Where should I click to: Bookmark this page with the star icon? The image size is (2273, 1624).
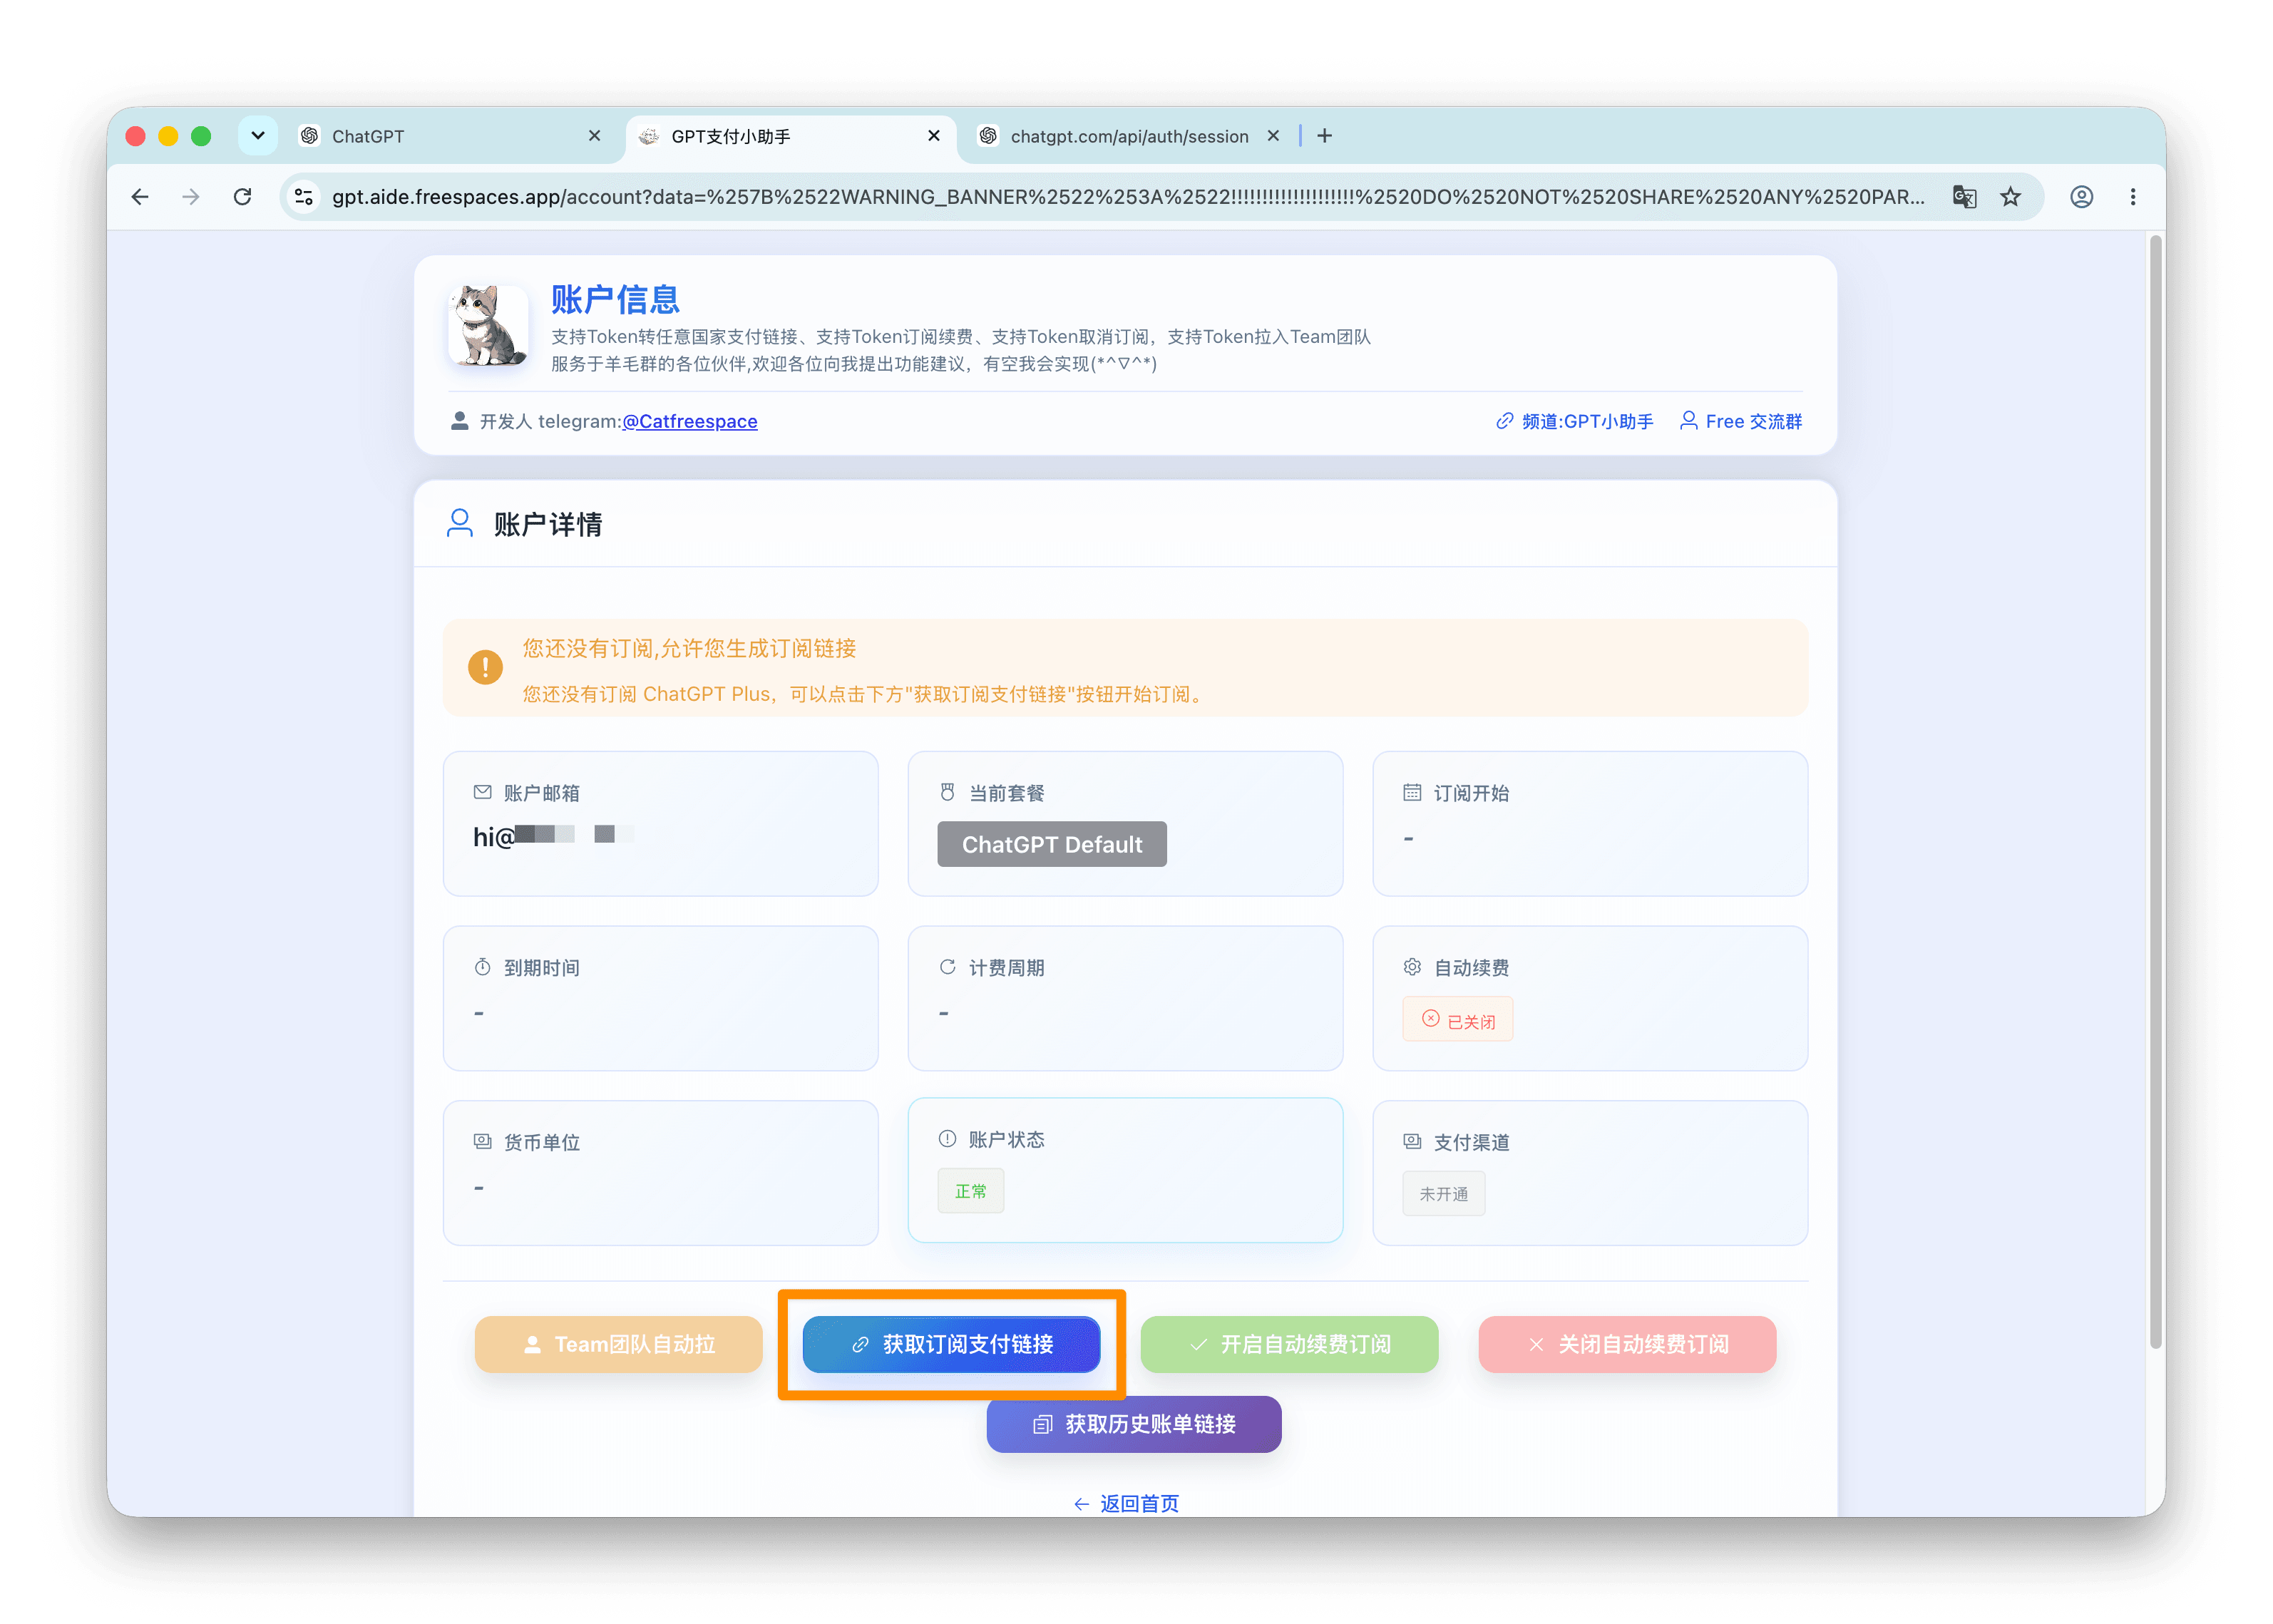pos(2011,197)
